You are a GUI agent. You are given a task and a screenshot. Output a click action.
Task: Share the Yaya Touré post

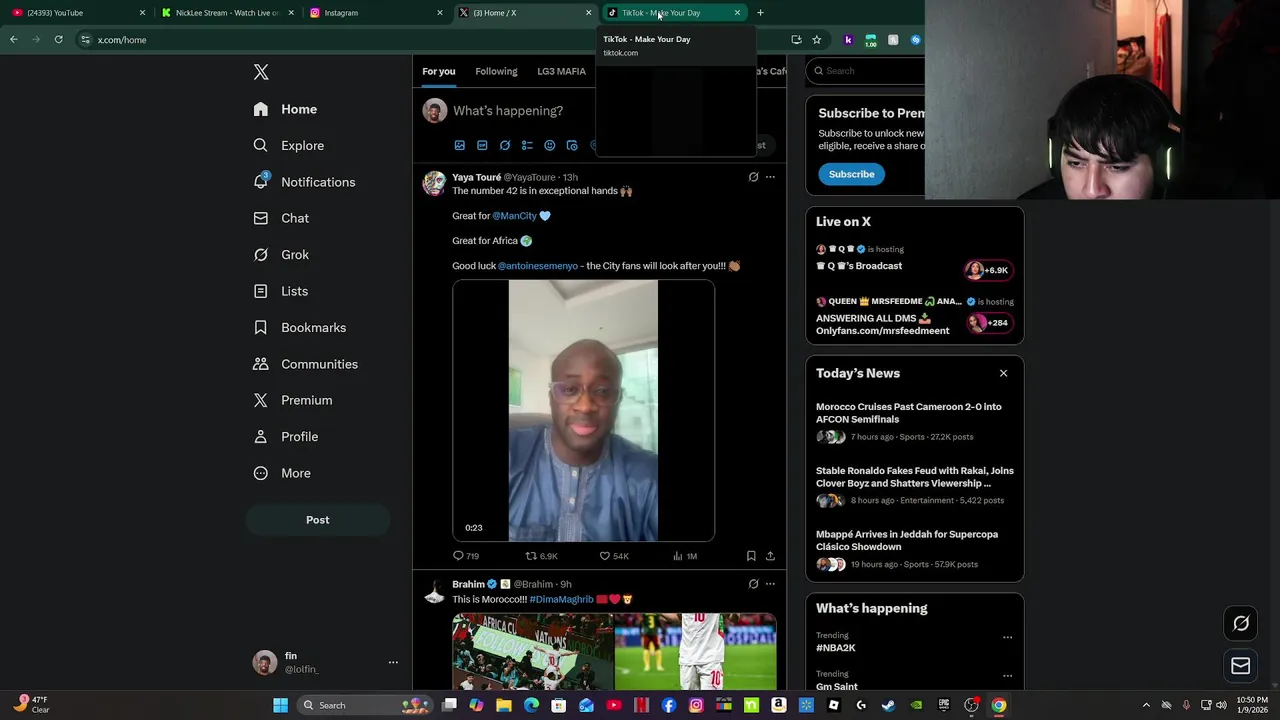770,556
